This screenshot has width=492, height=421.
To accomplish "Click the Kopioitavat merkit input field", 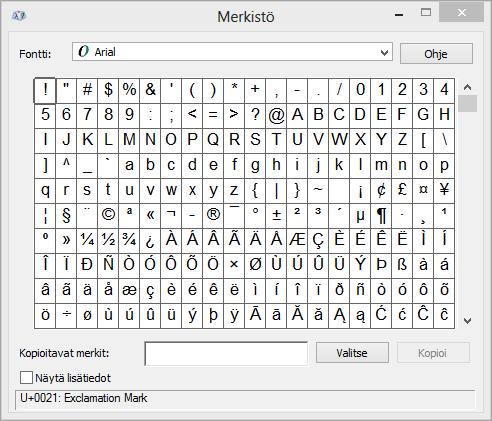I will click(x=226, y=353).
